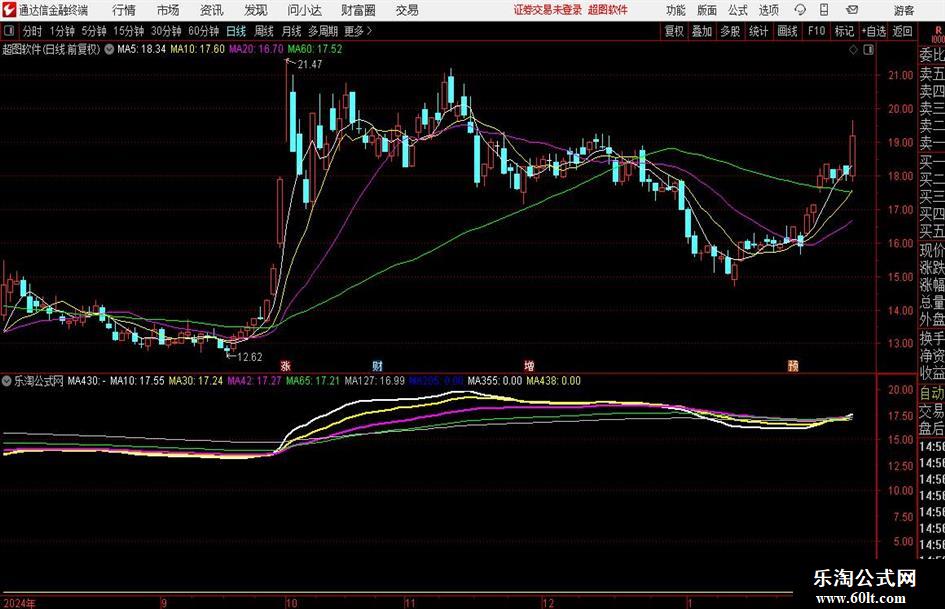945x609 pixels.
Task: Switch to 月线 monthly period
Action: (291, 31)
